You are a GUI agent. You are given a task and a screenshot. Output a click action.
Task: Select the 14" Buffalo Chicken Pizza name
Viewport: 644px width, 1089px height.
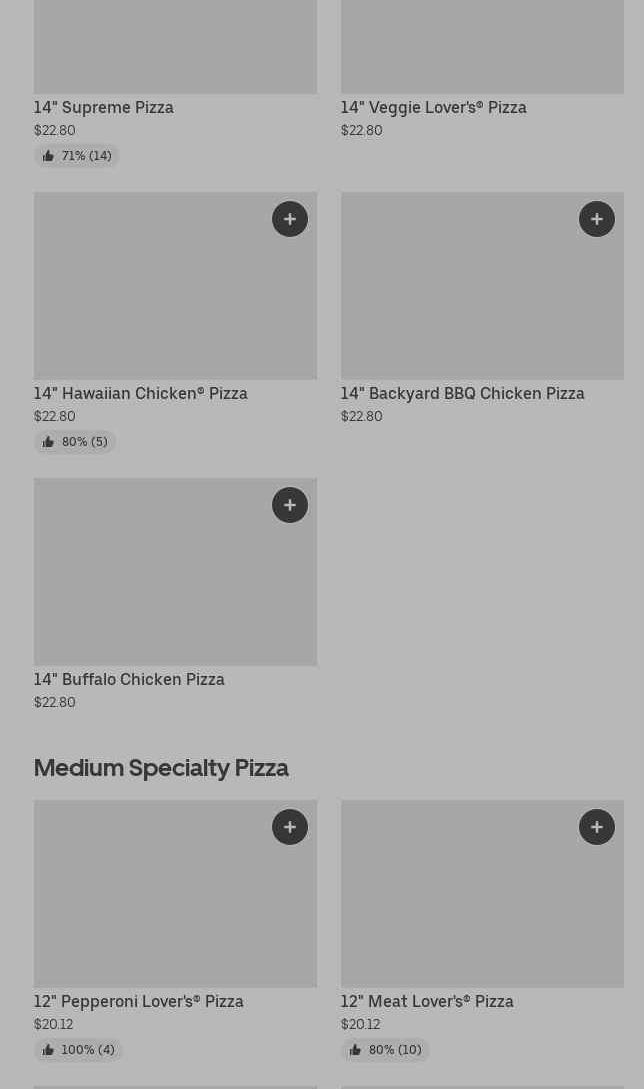point(129,679)
